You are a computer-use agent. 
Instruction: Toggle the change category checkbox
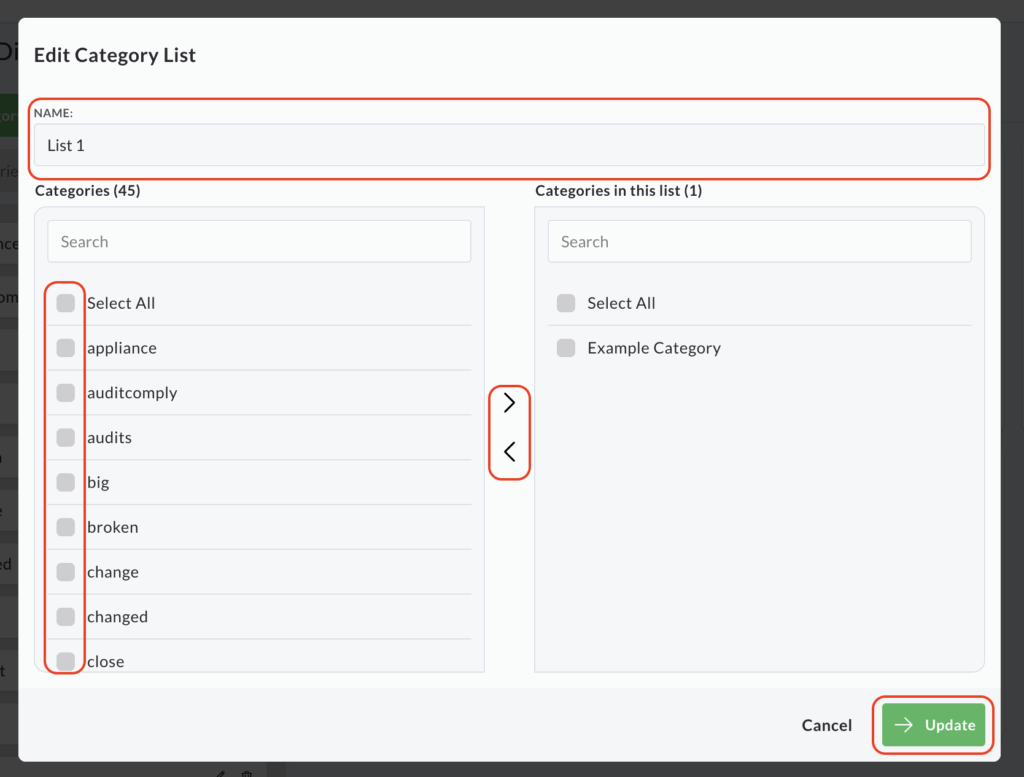point(66,572)
